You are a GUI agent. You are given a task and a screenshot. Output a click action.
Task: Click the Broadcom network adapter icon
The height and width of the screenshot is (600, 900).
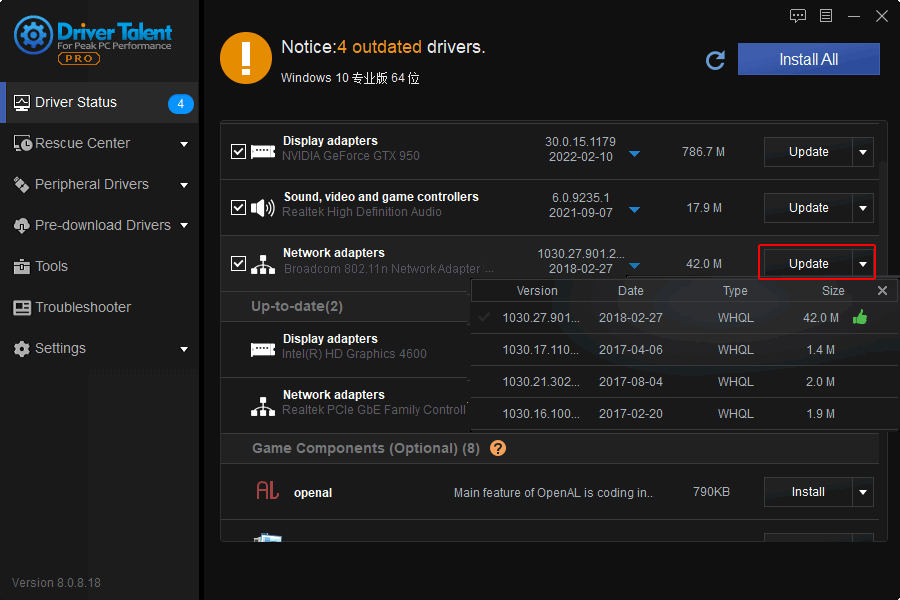pyautogui.click(x=263, y=264)
